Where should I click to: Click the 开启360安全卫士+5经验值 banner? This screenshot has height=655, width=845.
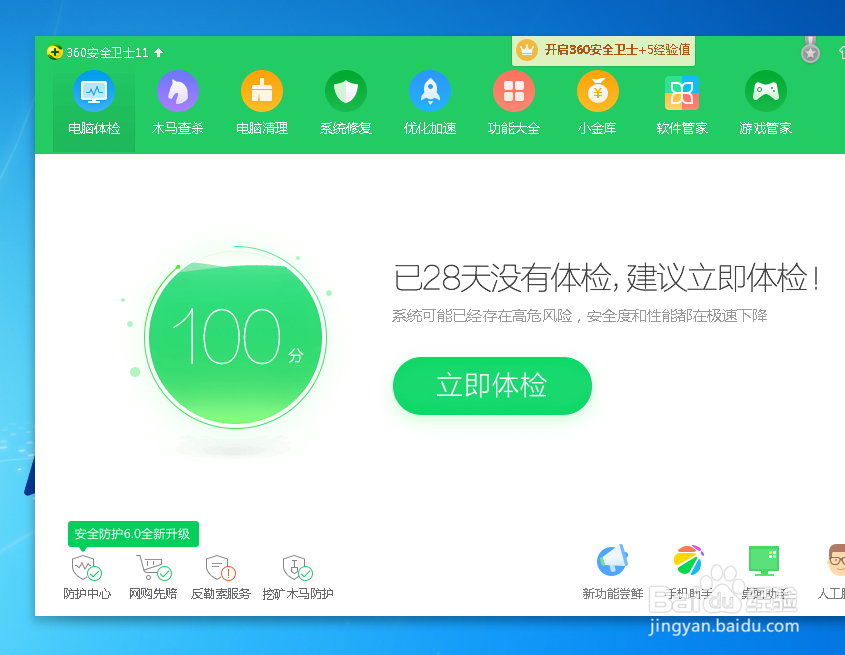[x=603, y=50]
